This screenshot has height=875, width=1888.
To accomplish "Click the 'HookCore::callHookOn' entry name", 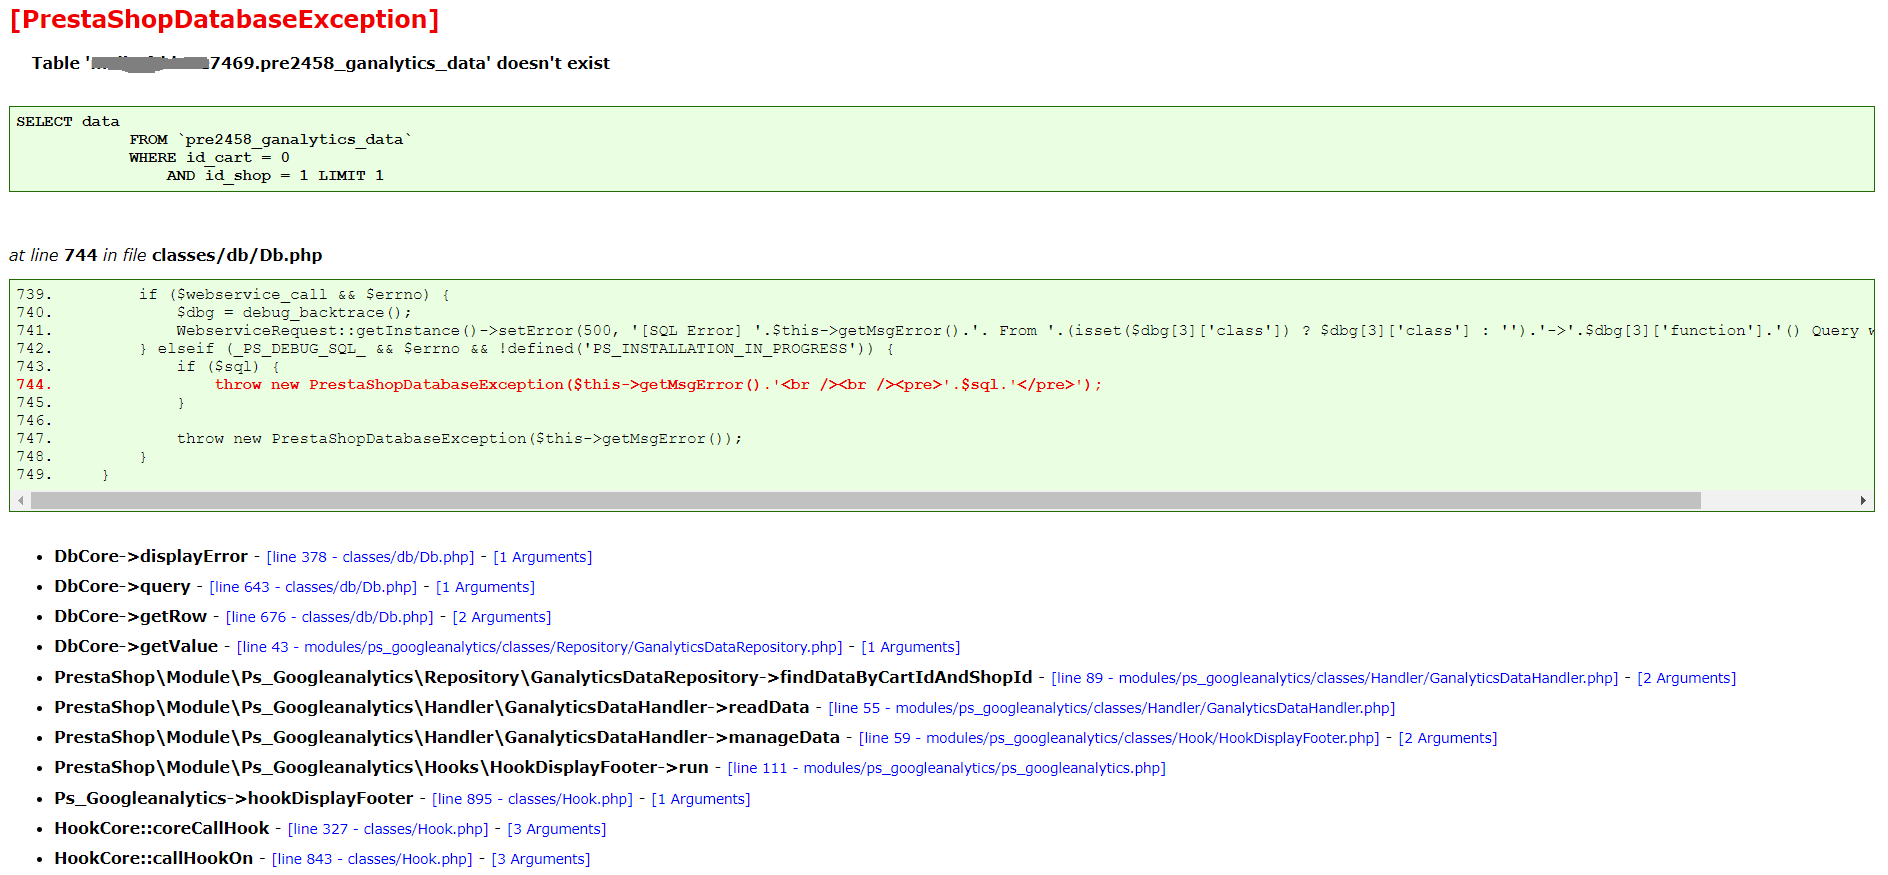I will (154, 858).
